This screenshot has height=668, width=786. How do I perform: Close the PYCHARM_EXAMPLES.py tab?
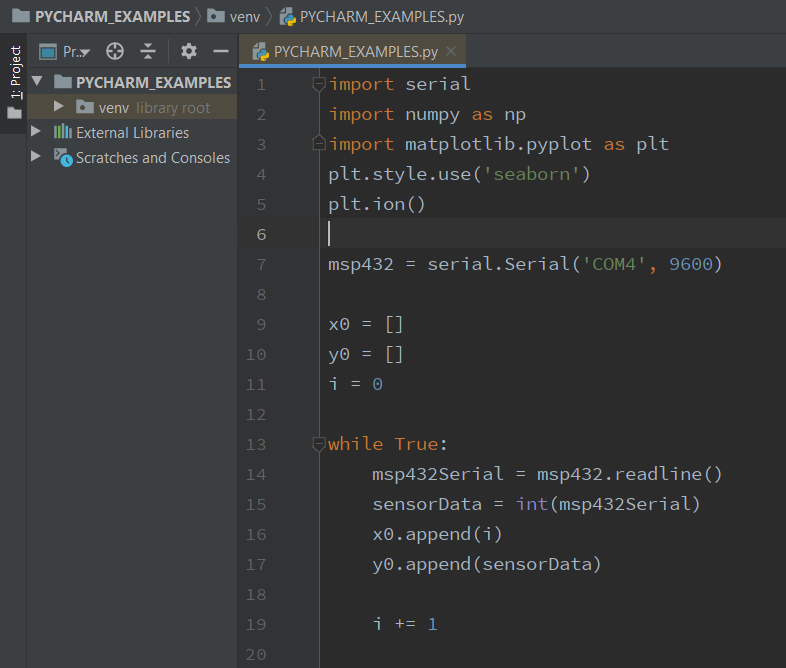click(x=451, y=51)
